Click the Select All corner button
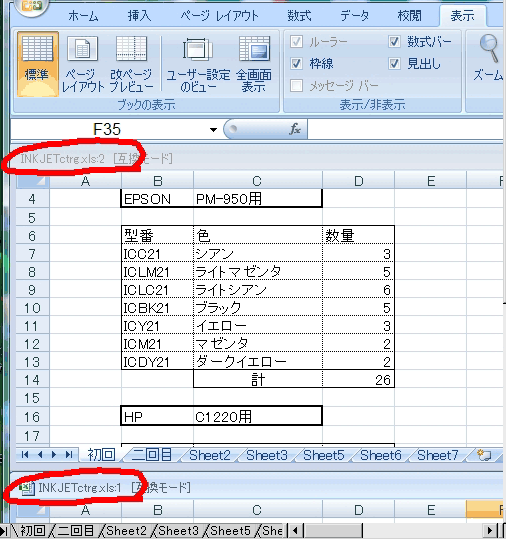This screenshot has width=506, height=539. point(33,181)
